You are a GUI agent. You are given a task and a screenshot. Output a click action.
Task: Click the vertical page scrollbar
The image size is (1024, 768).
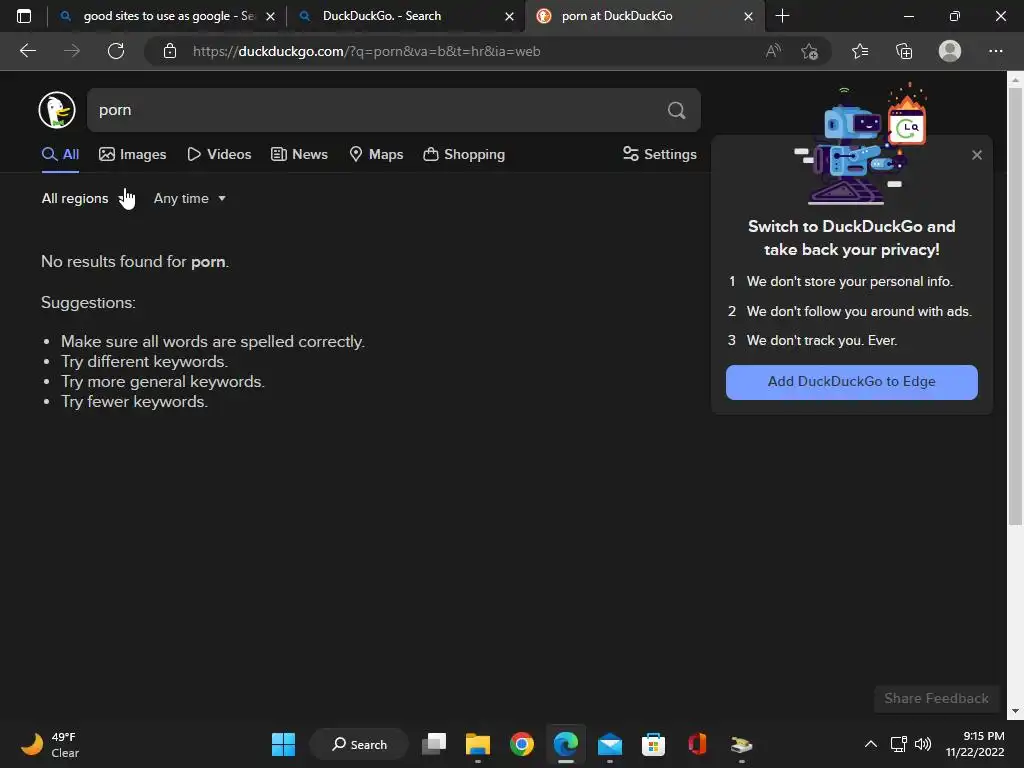click(x=1015, y=307)
